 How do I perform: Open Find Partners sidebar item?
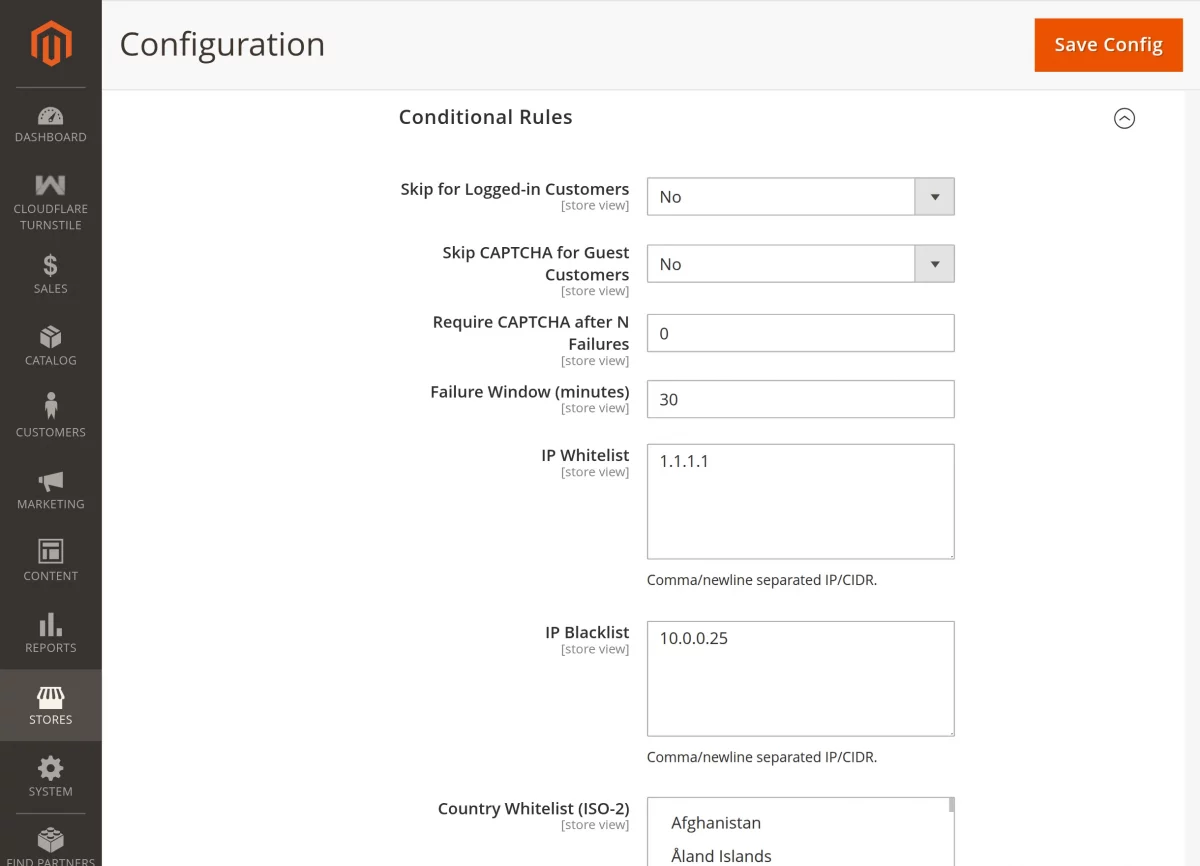click(50, 845)
